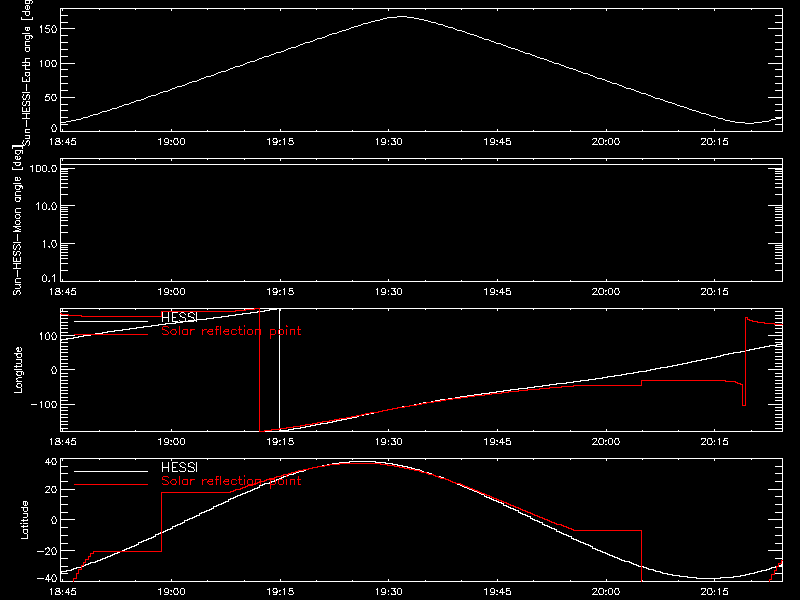Click the -40 tick on the Latitude axis

[x=47, y=578]
